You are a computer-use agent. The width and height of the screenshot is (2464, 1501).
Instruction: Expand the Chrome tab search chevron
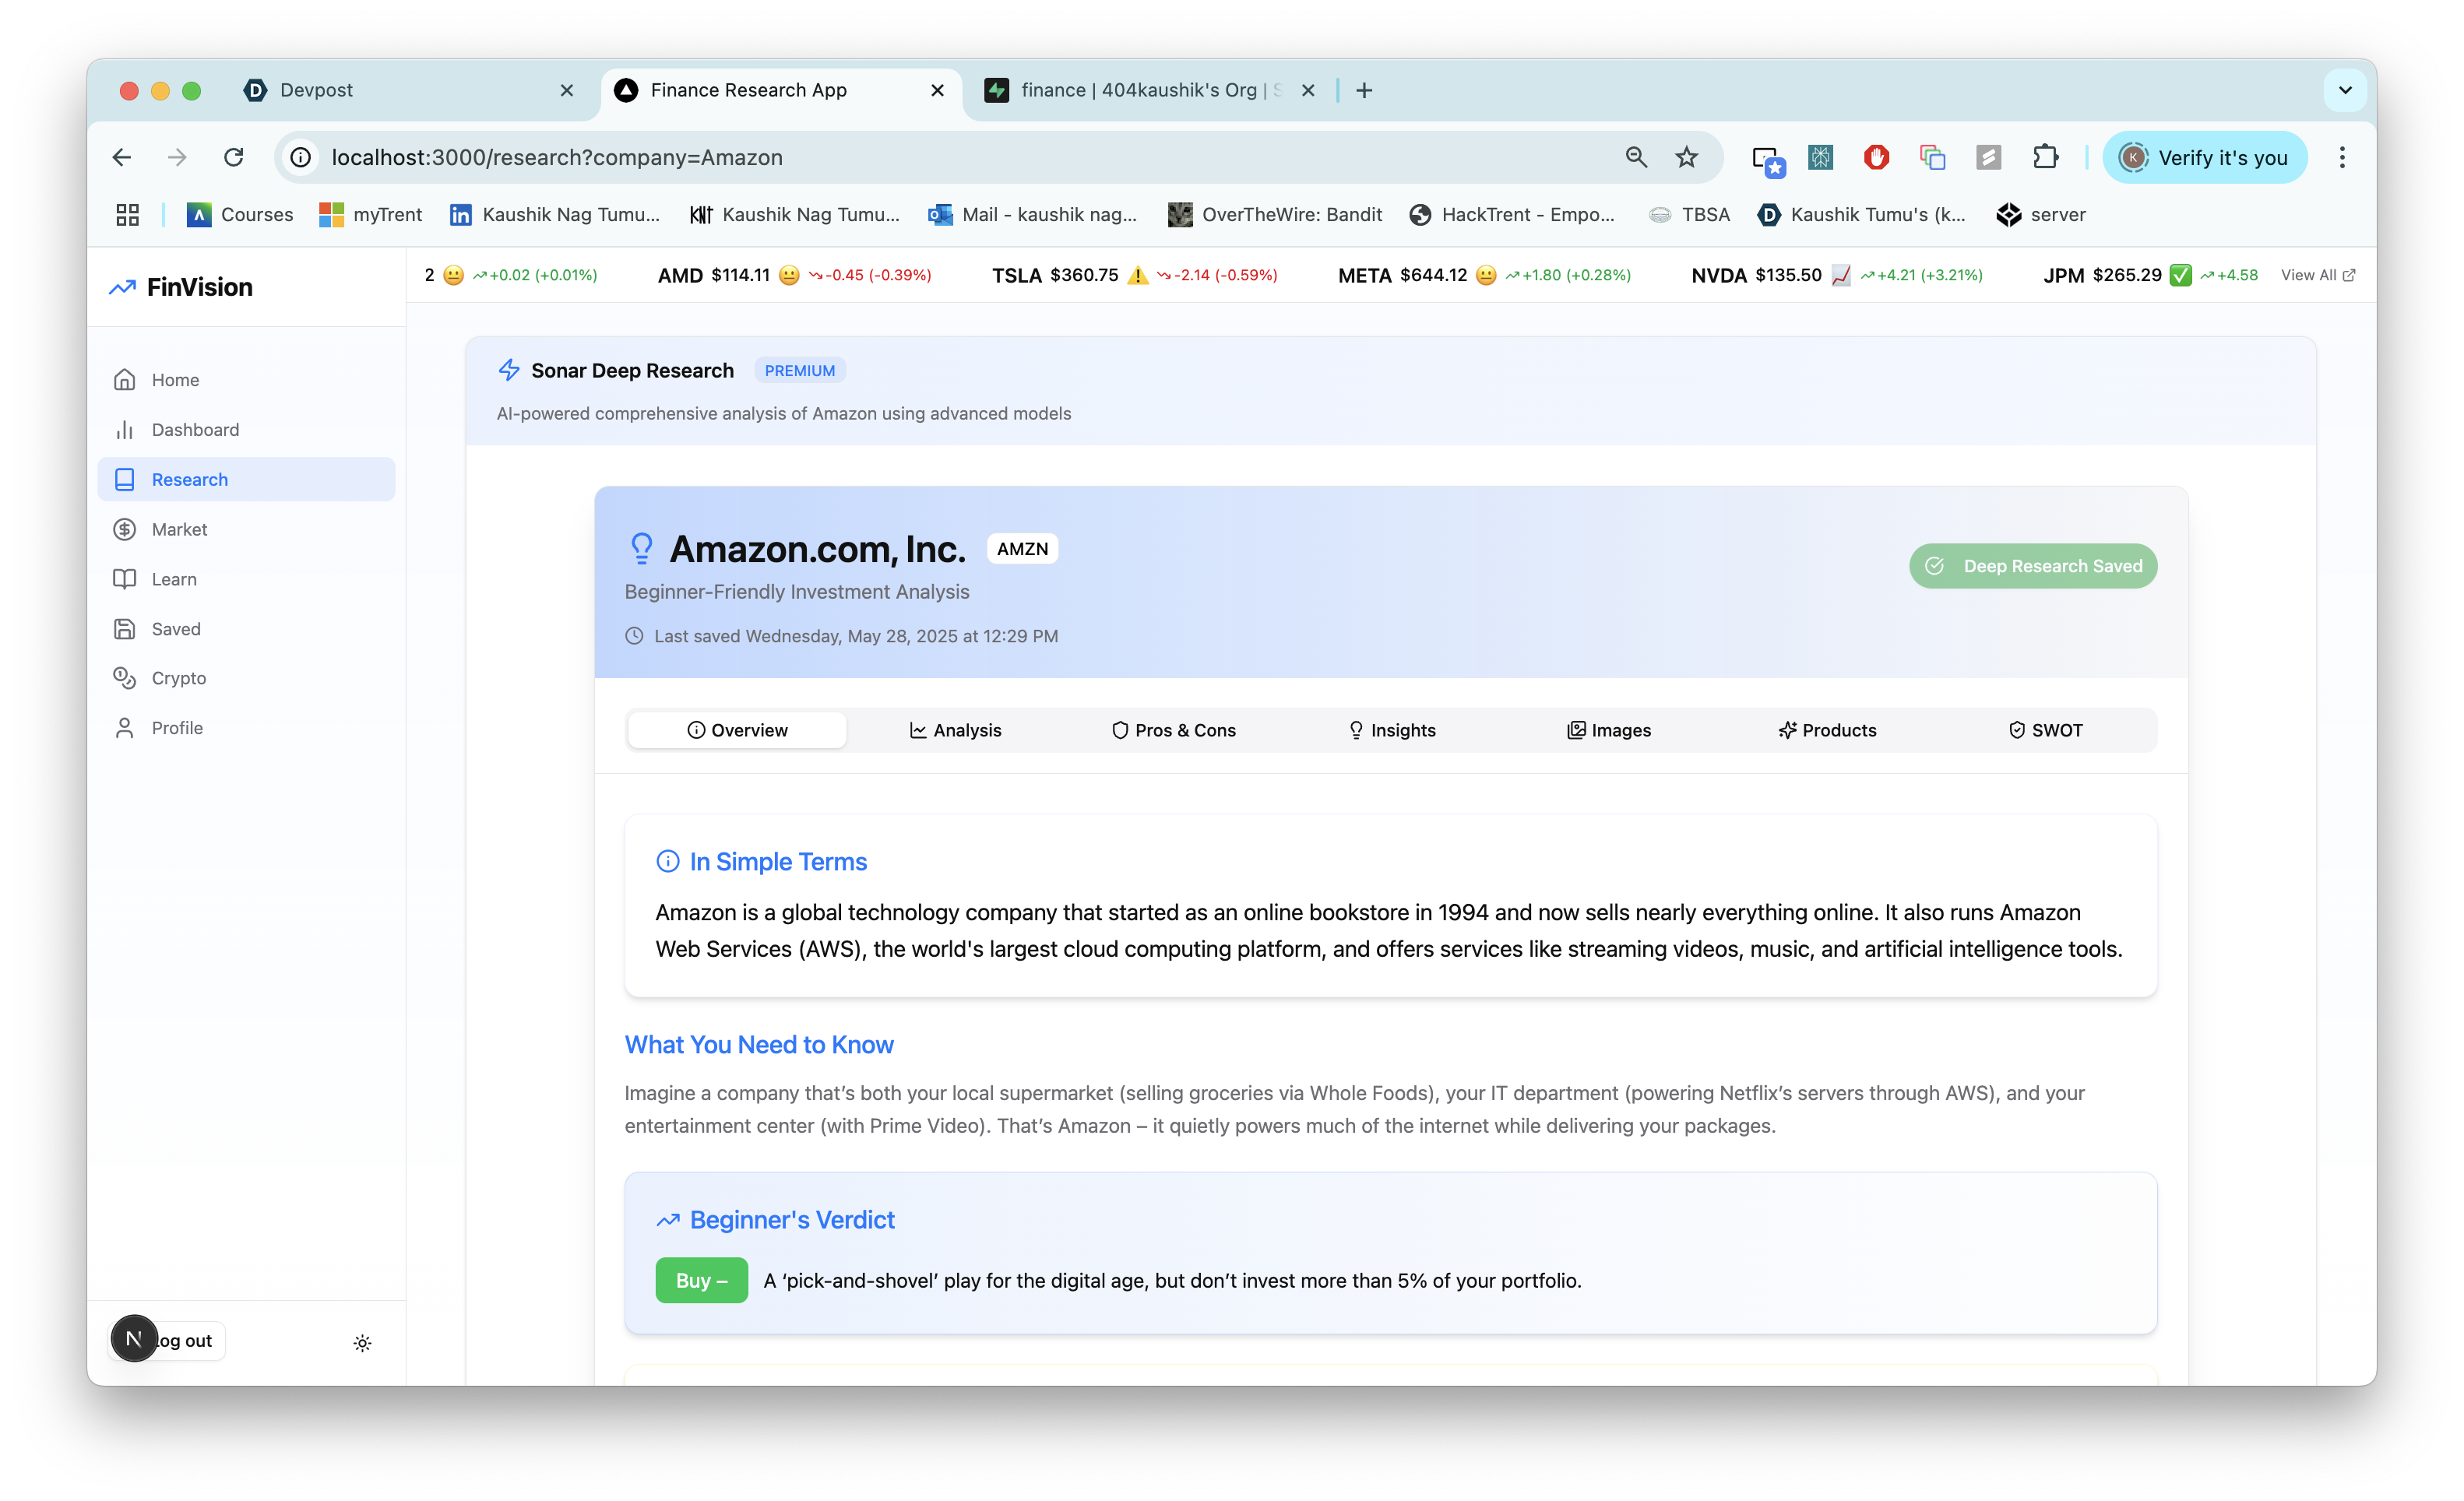2345,90
